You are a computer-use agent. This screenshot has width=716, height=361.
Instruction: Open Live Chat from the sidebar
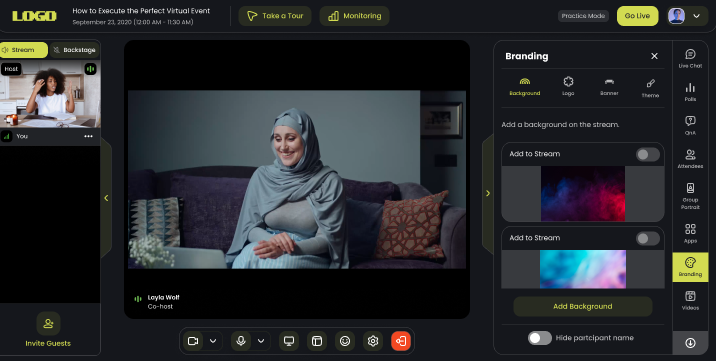[690, 59]
